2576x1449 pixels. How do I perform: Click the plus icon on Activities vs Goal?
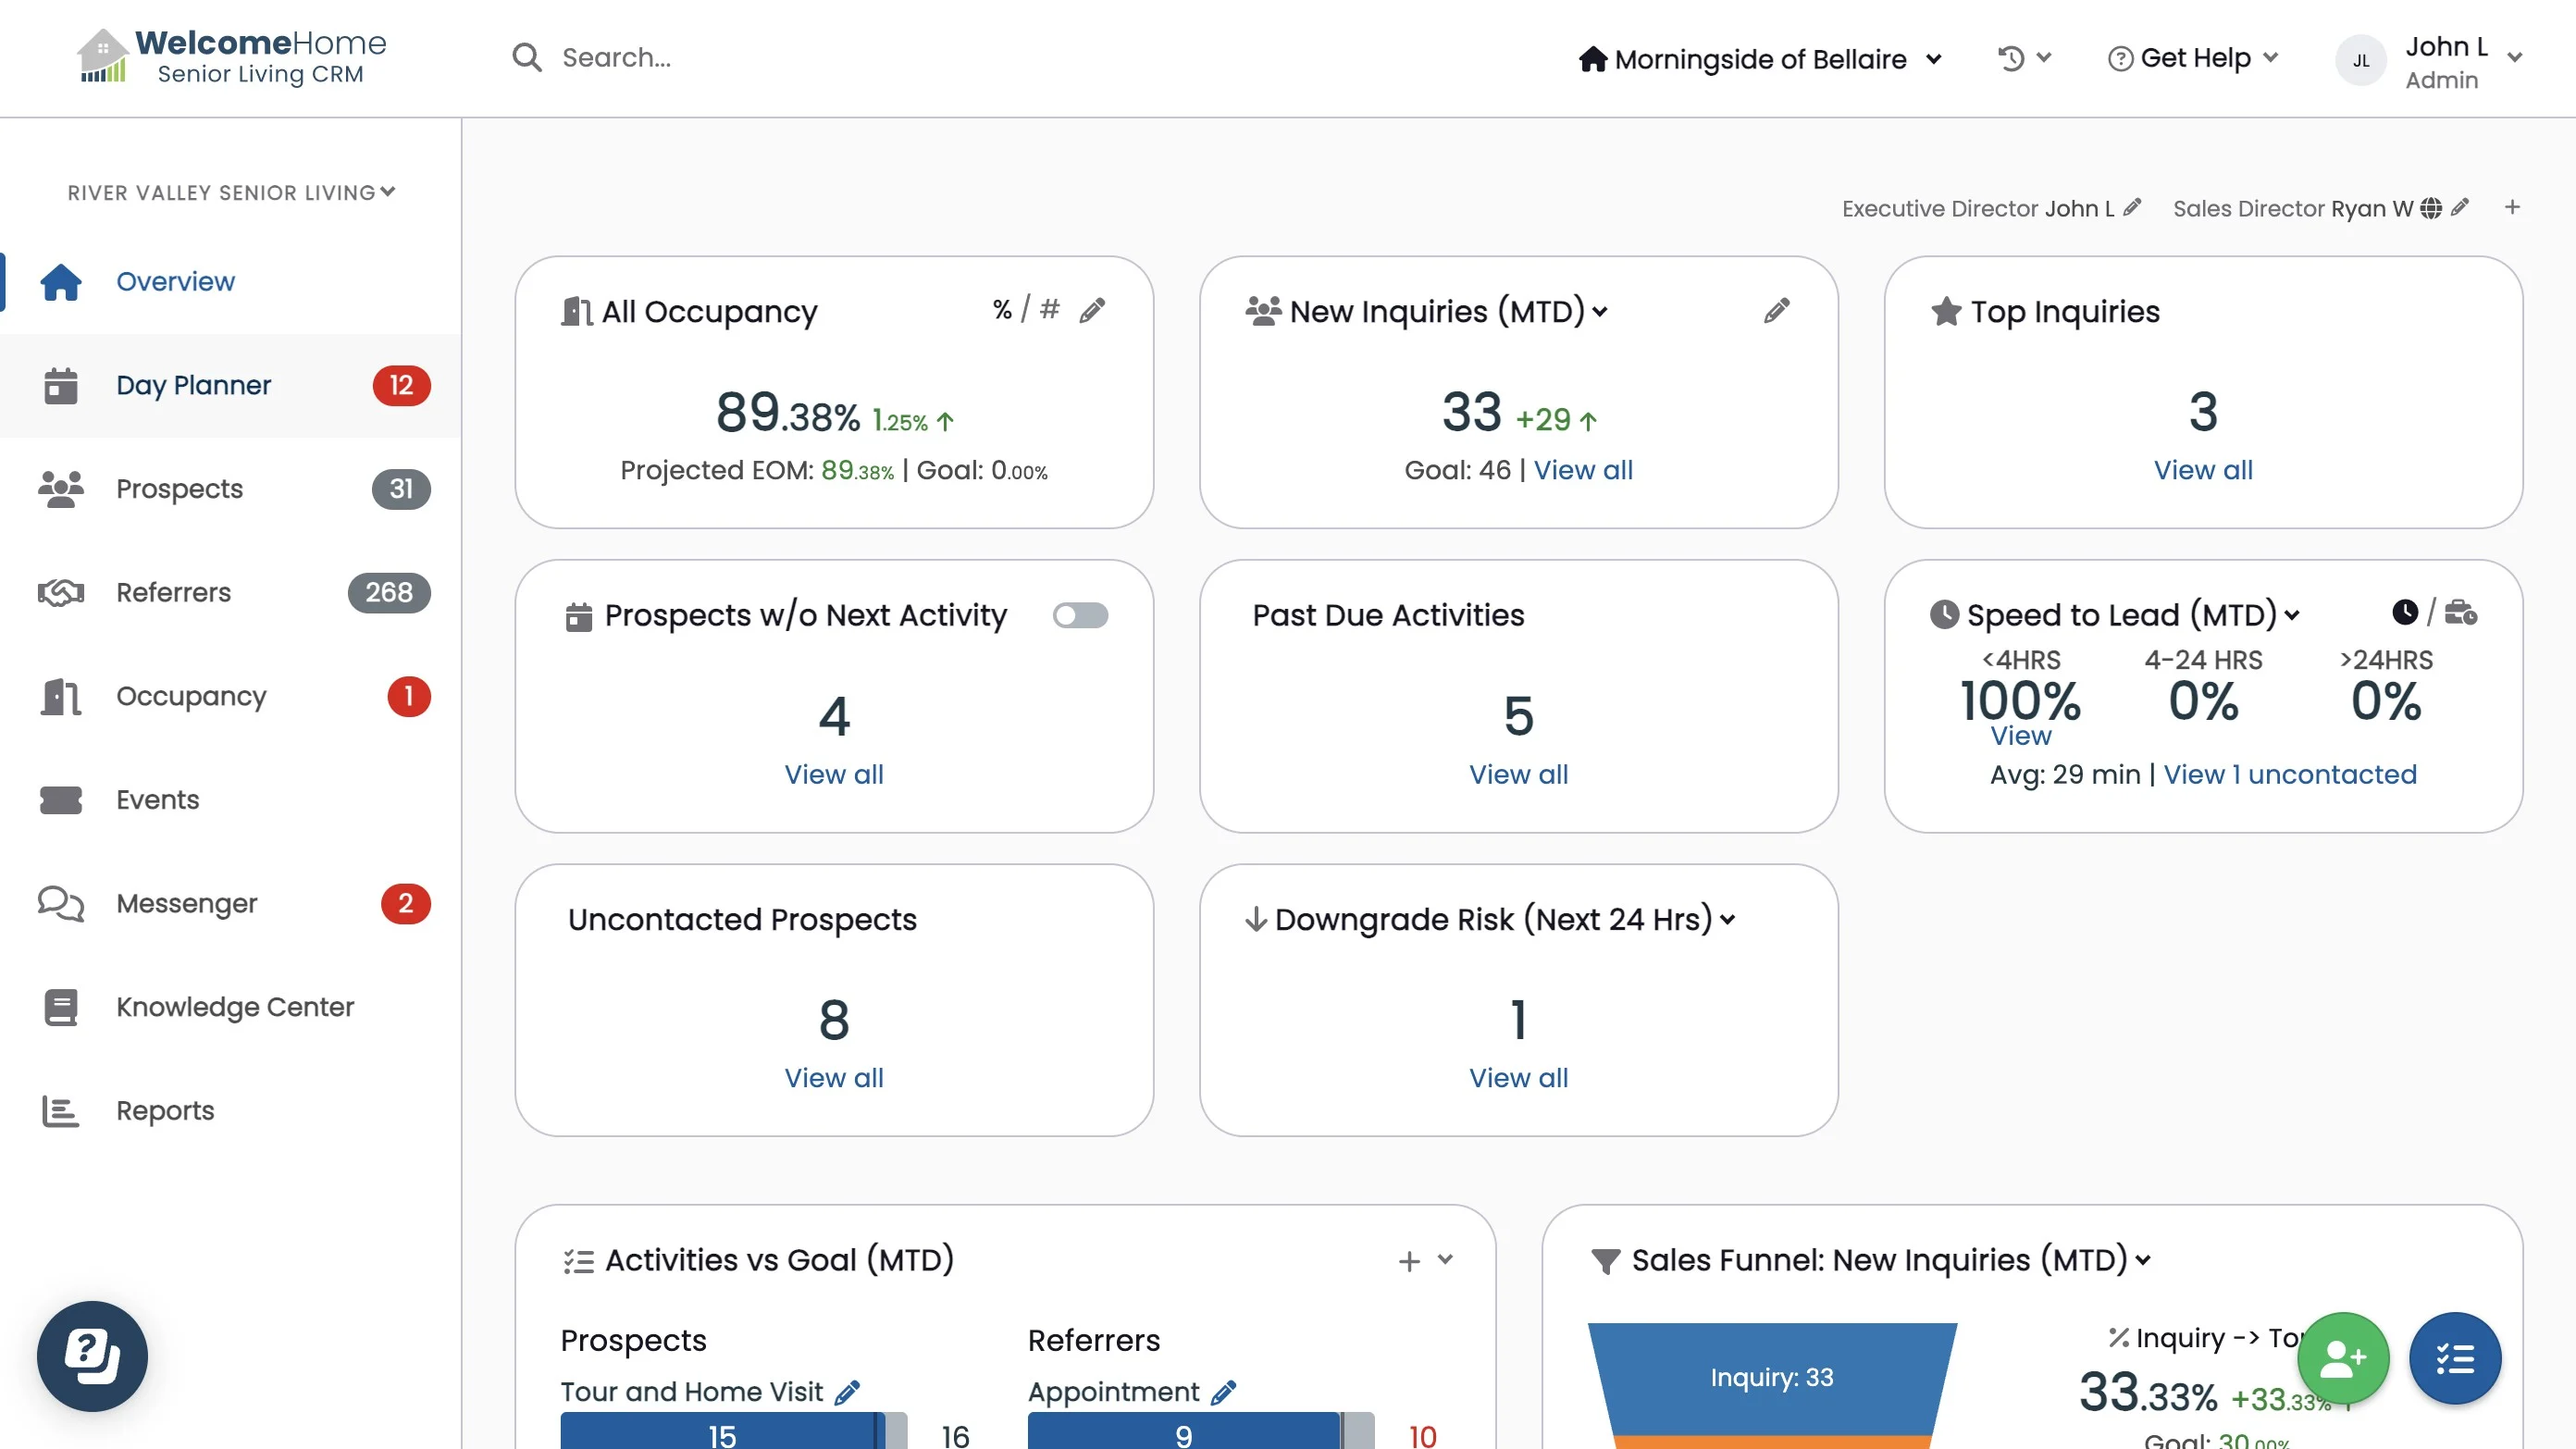point(1408,1261)
